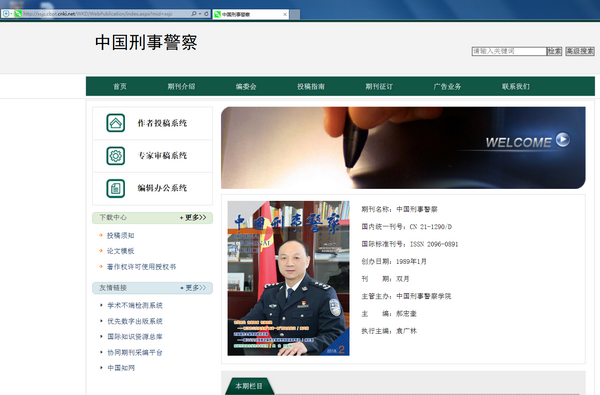The width and height of the screenshot is (600, 395).
Task: Open the 专家审稿系统 link
Action: 162,155
